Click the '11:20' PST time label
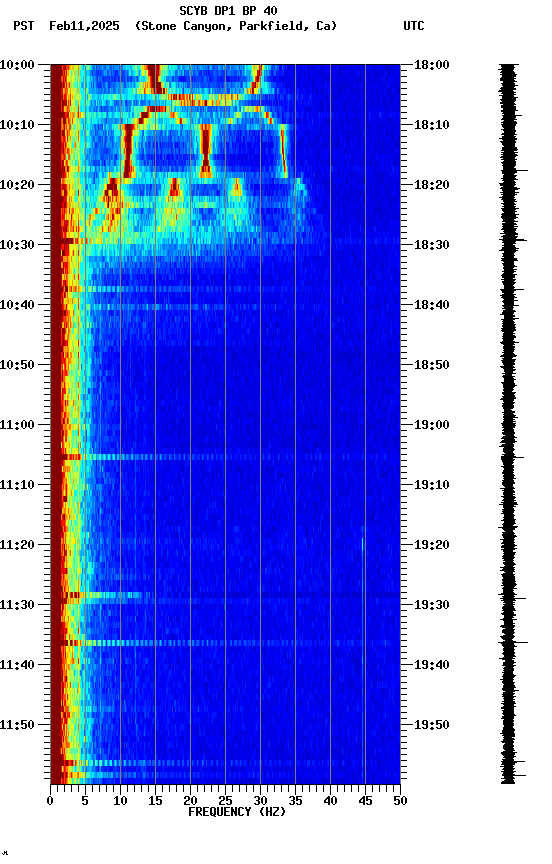552x864 pixels. (17, 545)
